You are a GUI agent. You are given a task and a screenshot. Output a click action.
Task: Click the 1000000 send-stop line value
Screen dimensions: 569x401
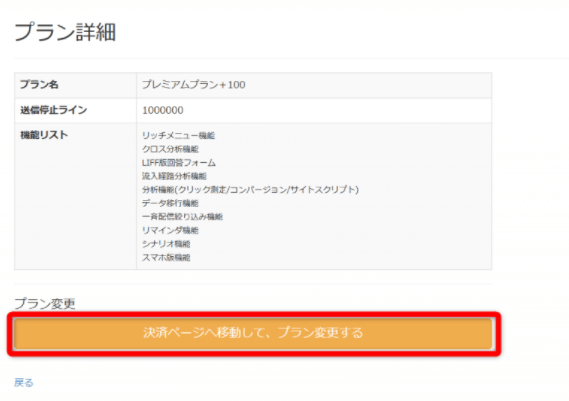163,110
